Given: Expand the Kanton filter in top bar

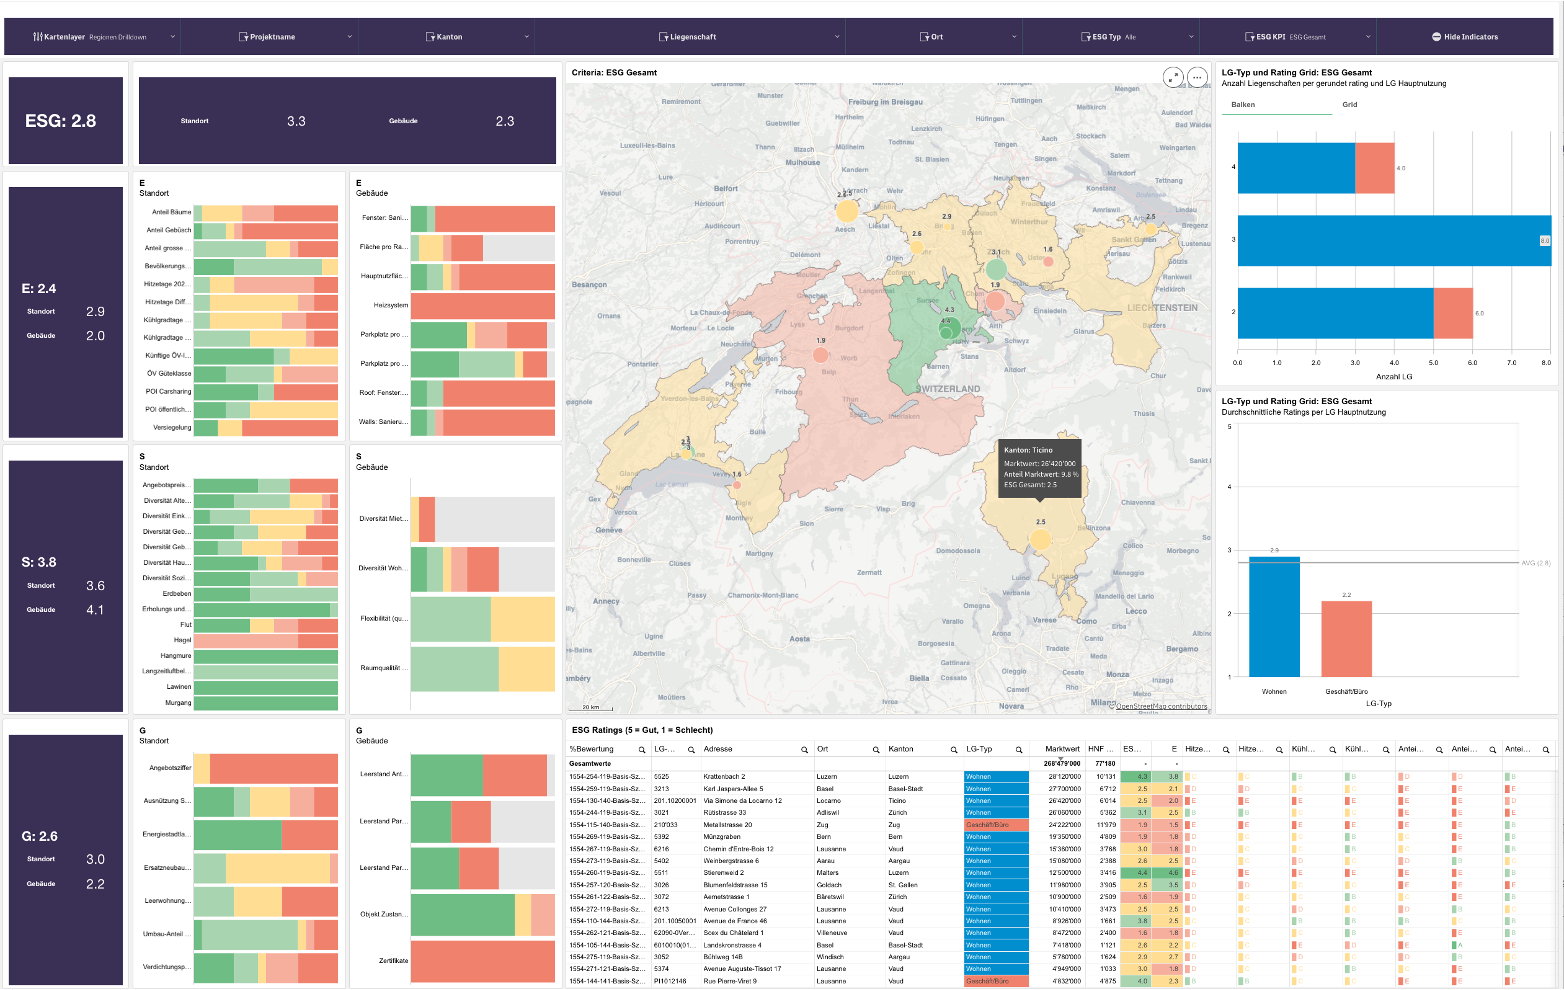Looking at the screenshot, I should point(446,37).
